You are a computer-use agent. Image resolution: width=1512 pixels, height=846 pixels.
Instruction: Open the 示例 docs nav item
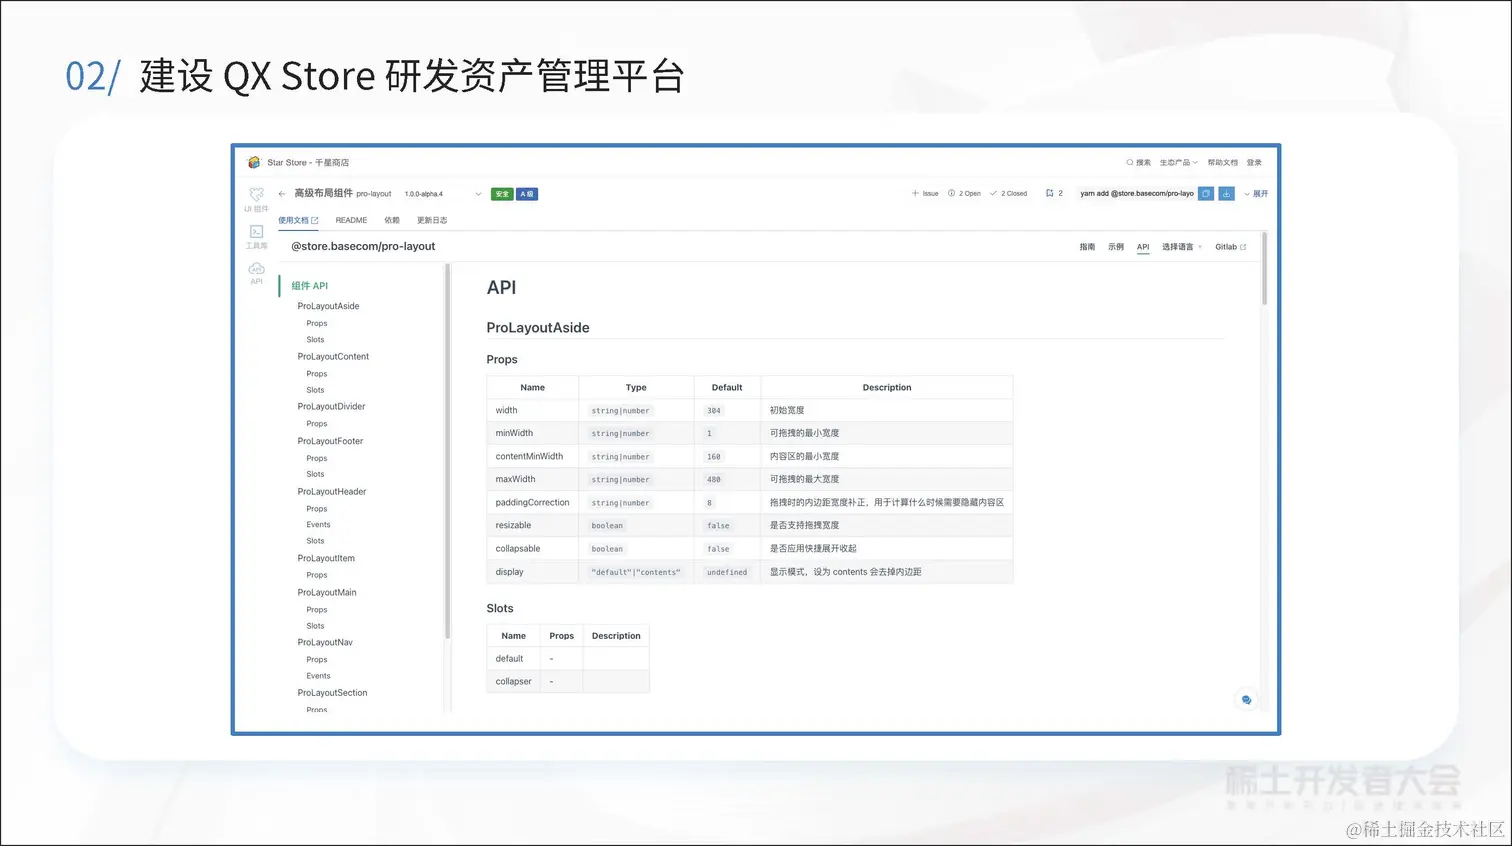click(x=1116, y=247)
